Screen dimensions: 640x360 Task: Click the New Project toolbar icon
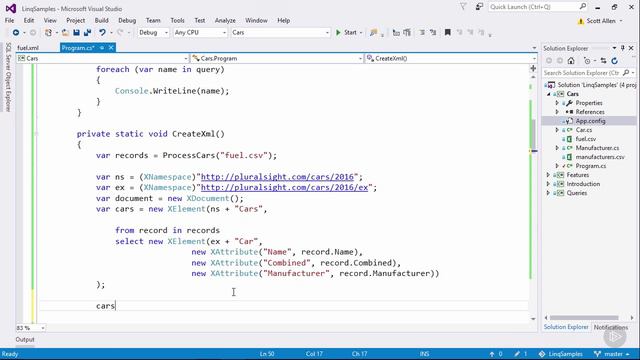(49, 33)
